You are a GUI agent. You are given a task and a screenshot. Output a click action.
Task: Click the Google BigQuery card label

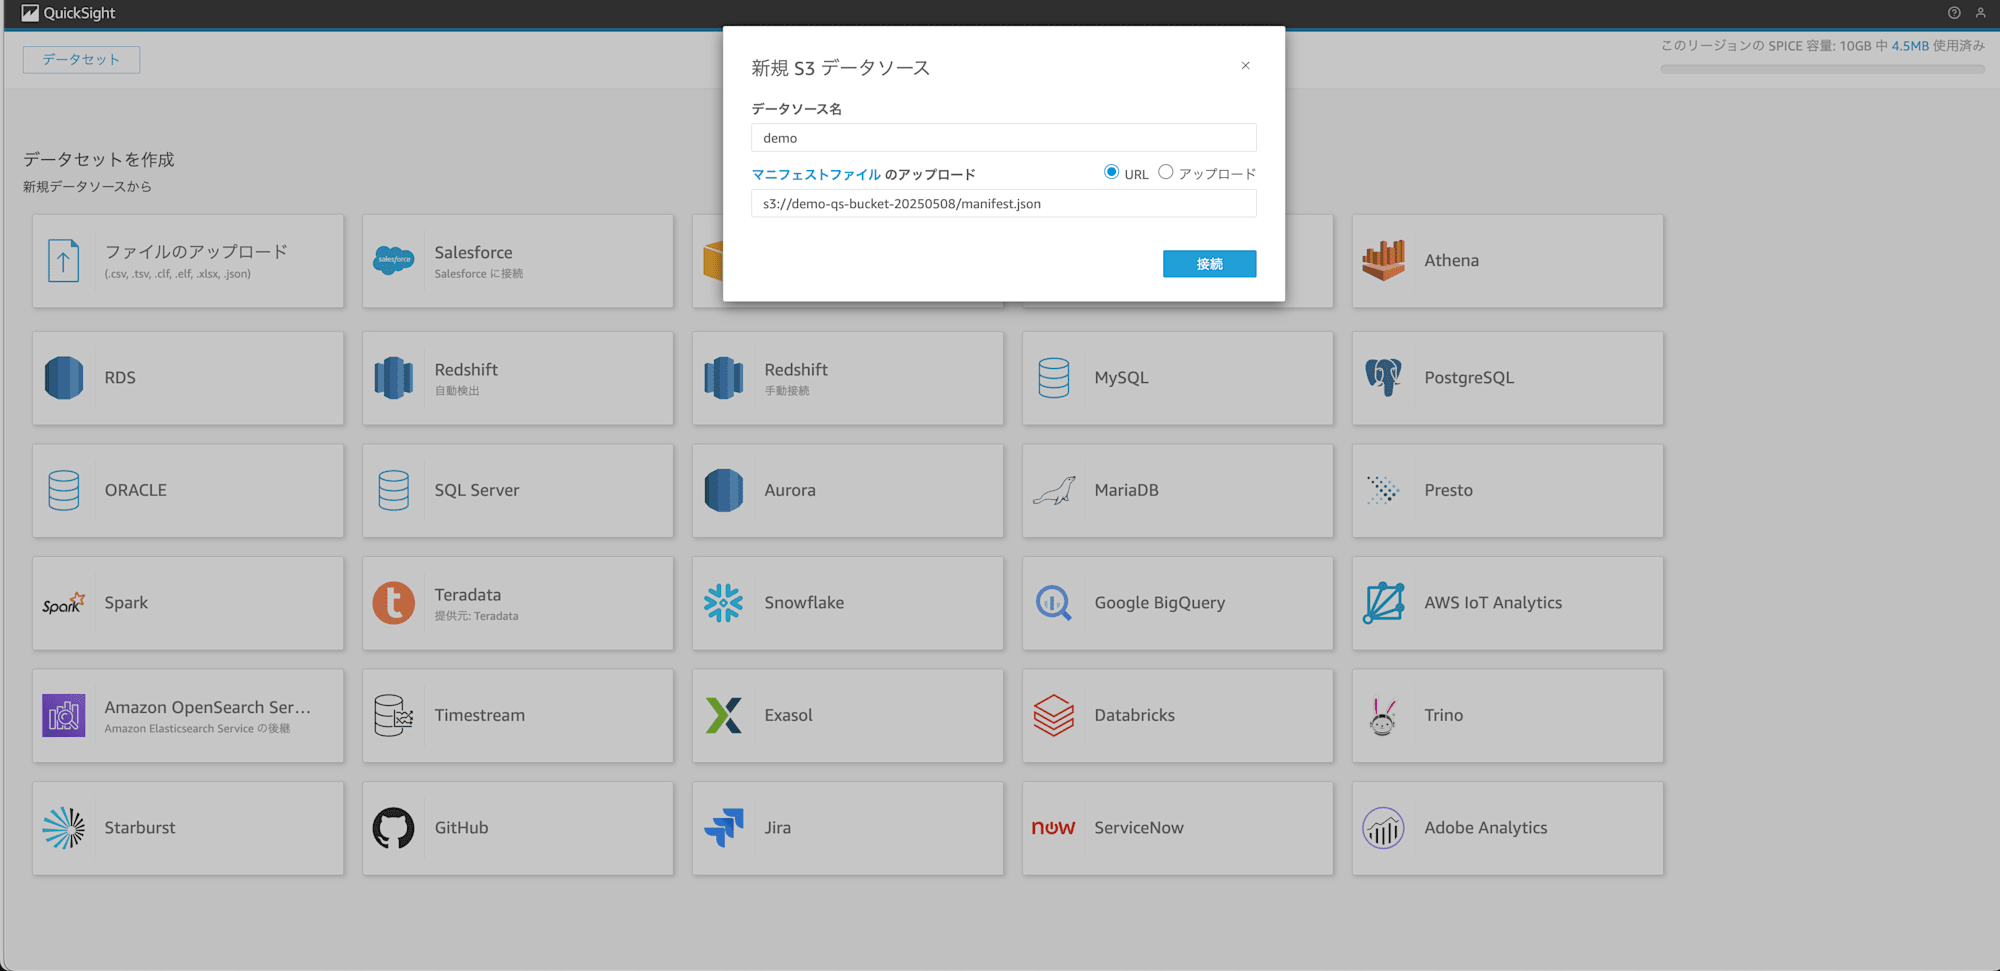click(x=1159, y=603)
